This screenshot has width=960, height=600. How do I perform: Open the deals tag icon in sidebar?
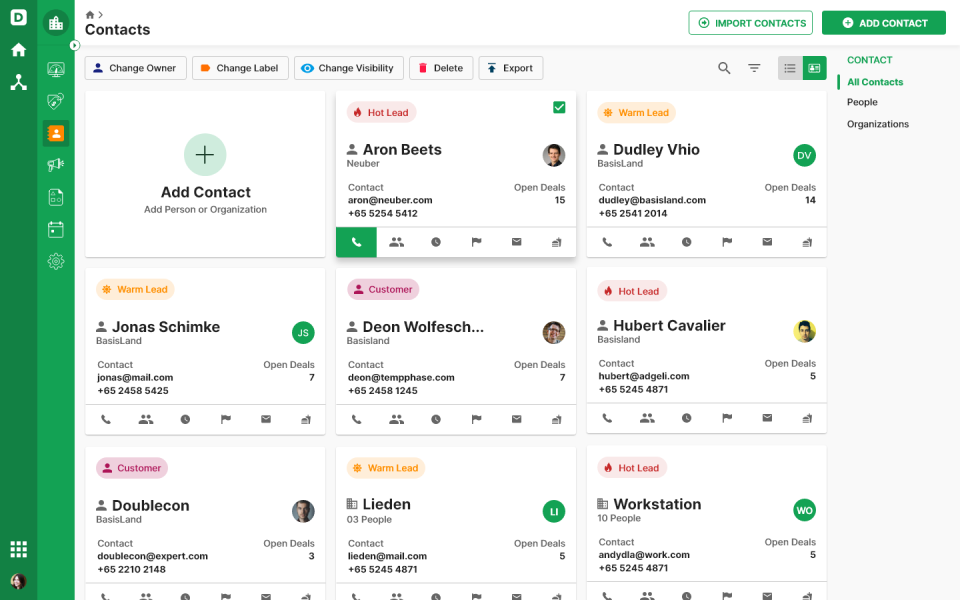(56, 101)
